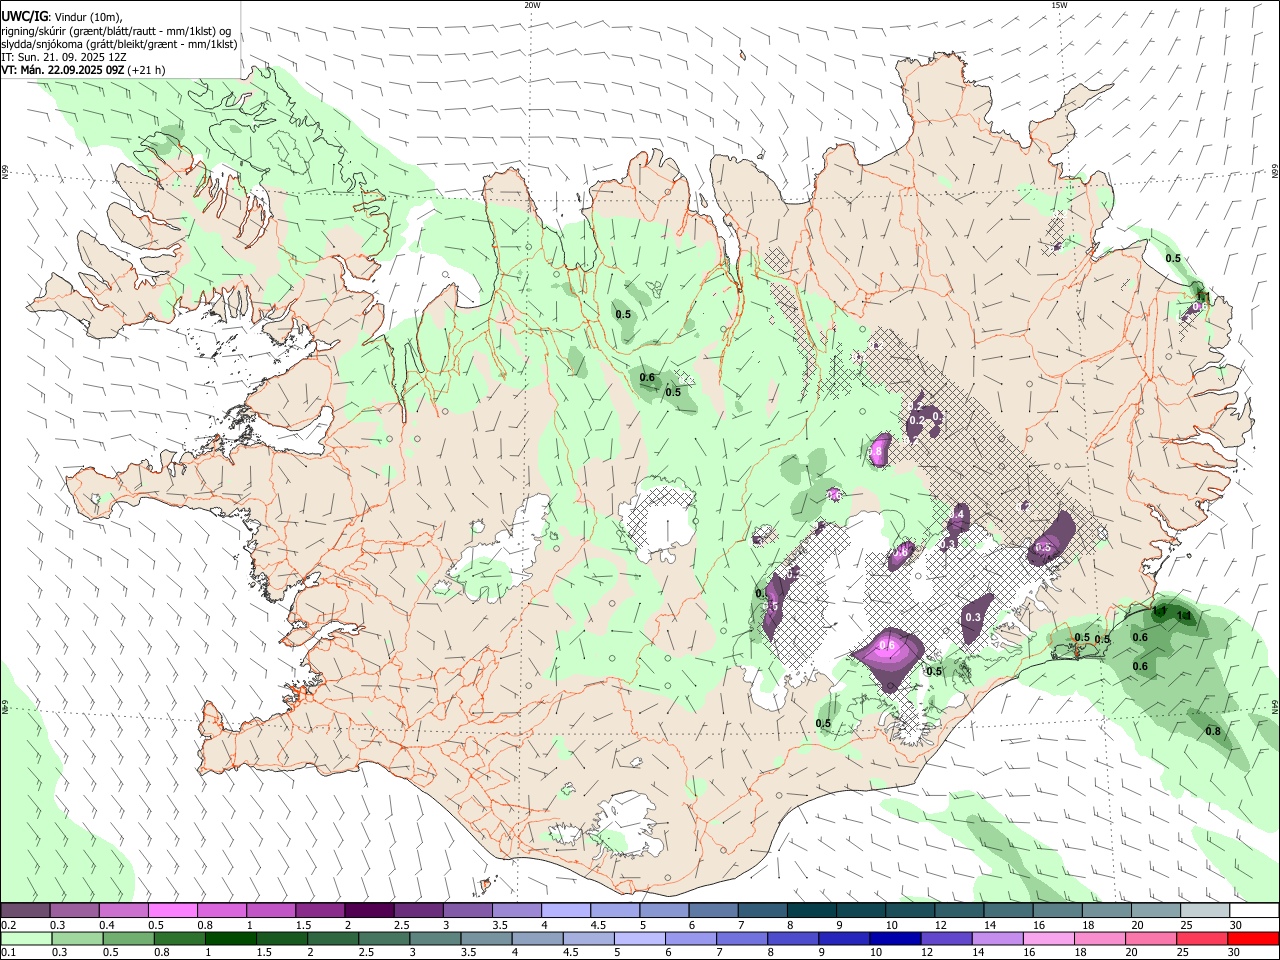Click the 12–14 swatch in snow legend
This screenshot has width=1280, height=960.
click(x=958, y=910)
